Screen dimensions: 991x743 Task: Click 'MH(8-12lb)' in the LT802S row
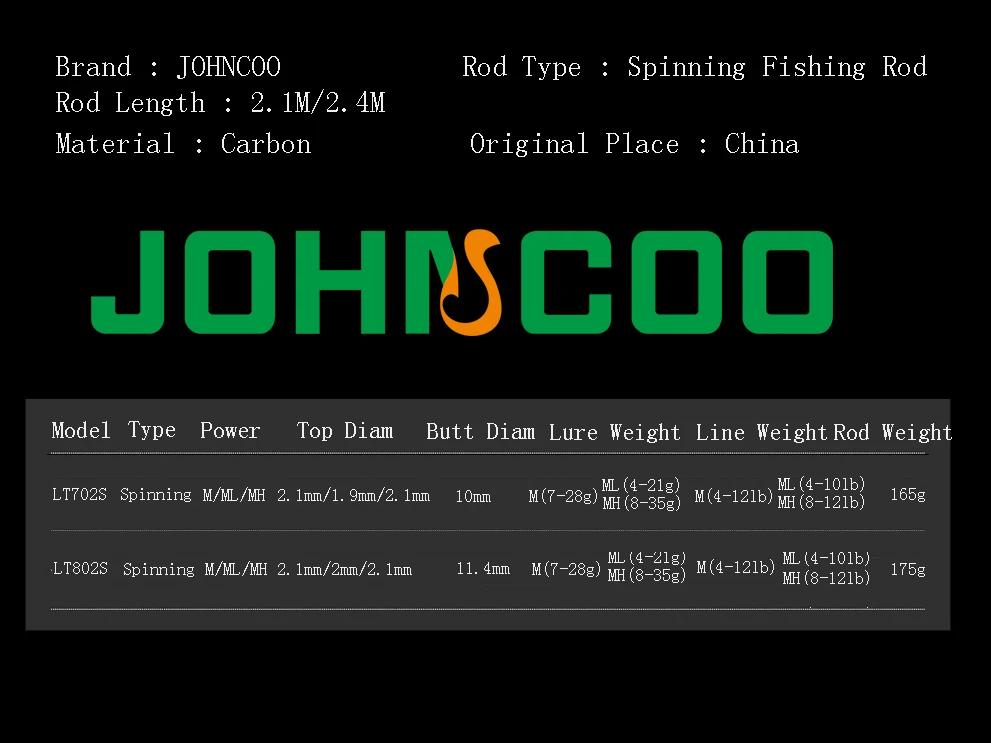point(826,578)
